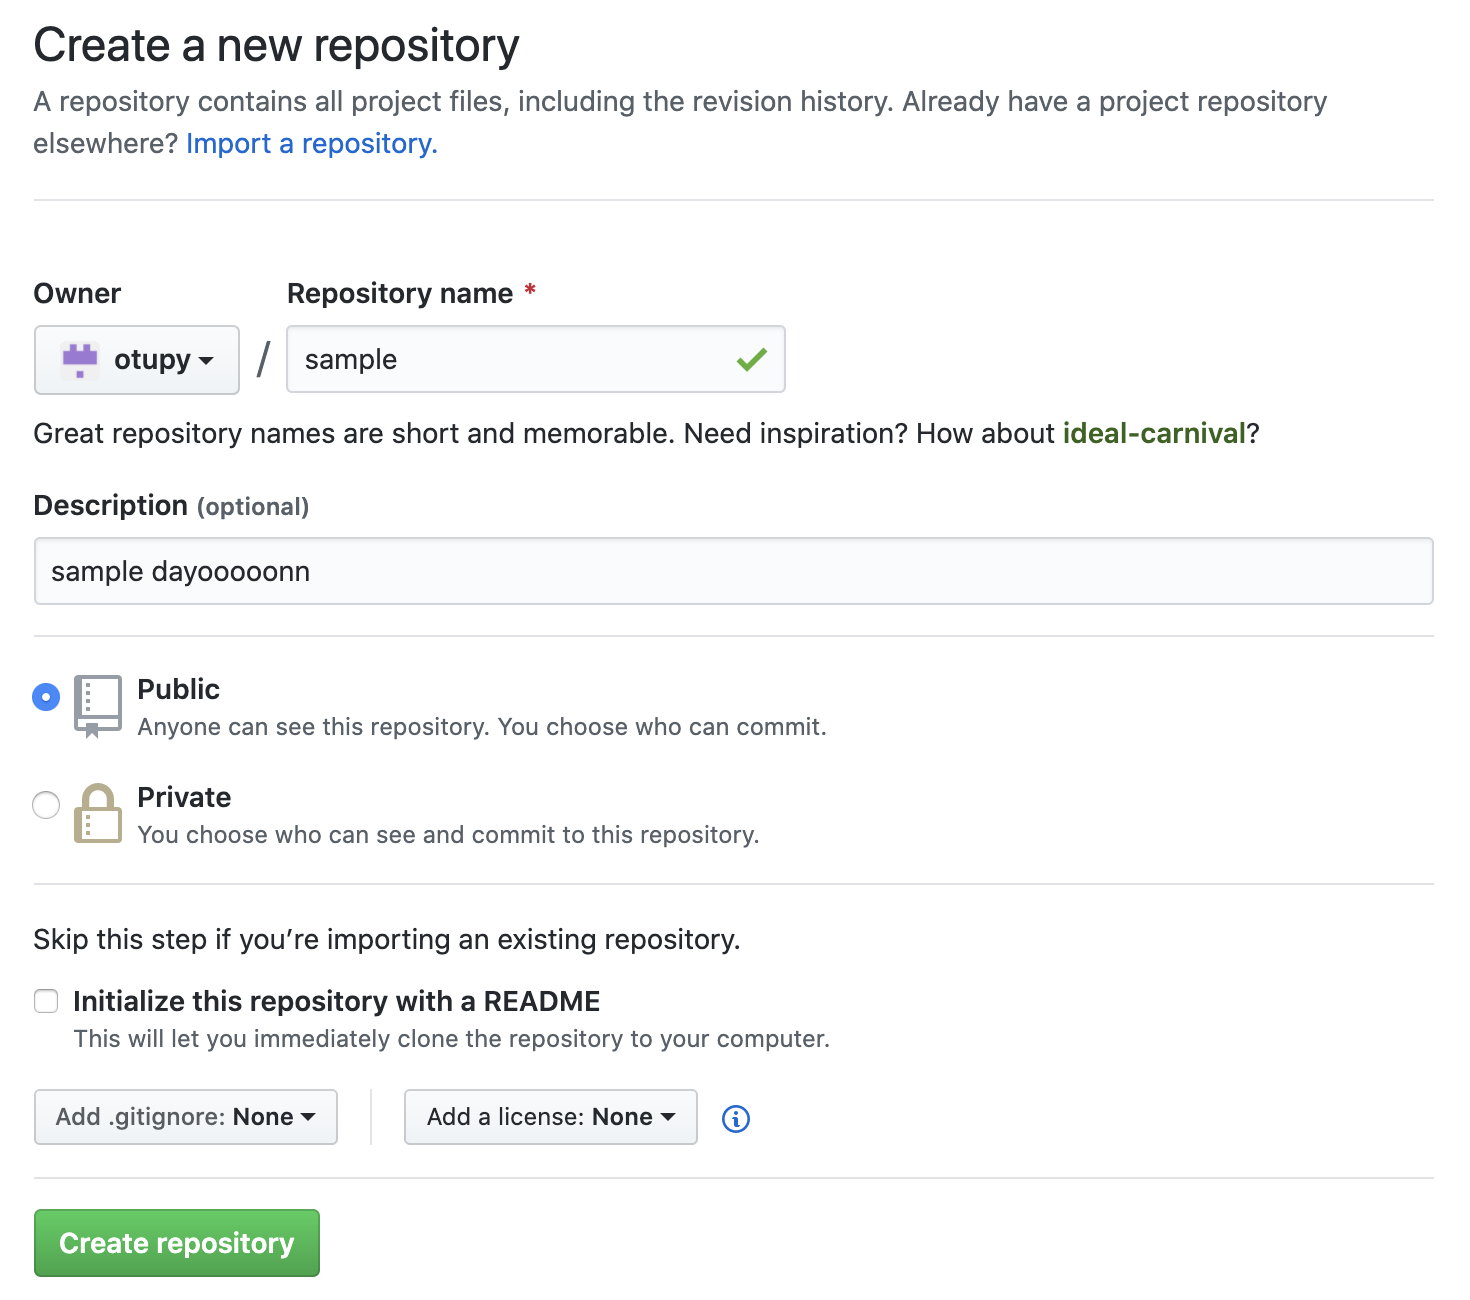Open the Add .gitignore dropdown
1470x1300 pixels.
[186, 1117]
